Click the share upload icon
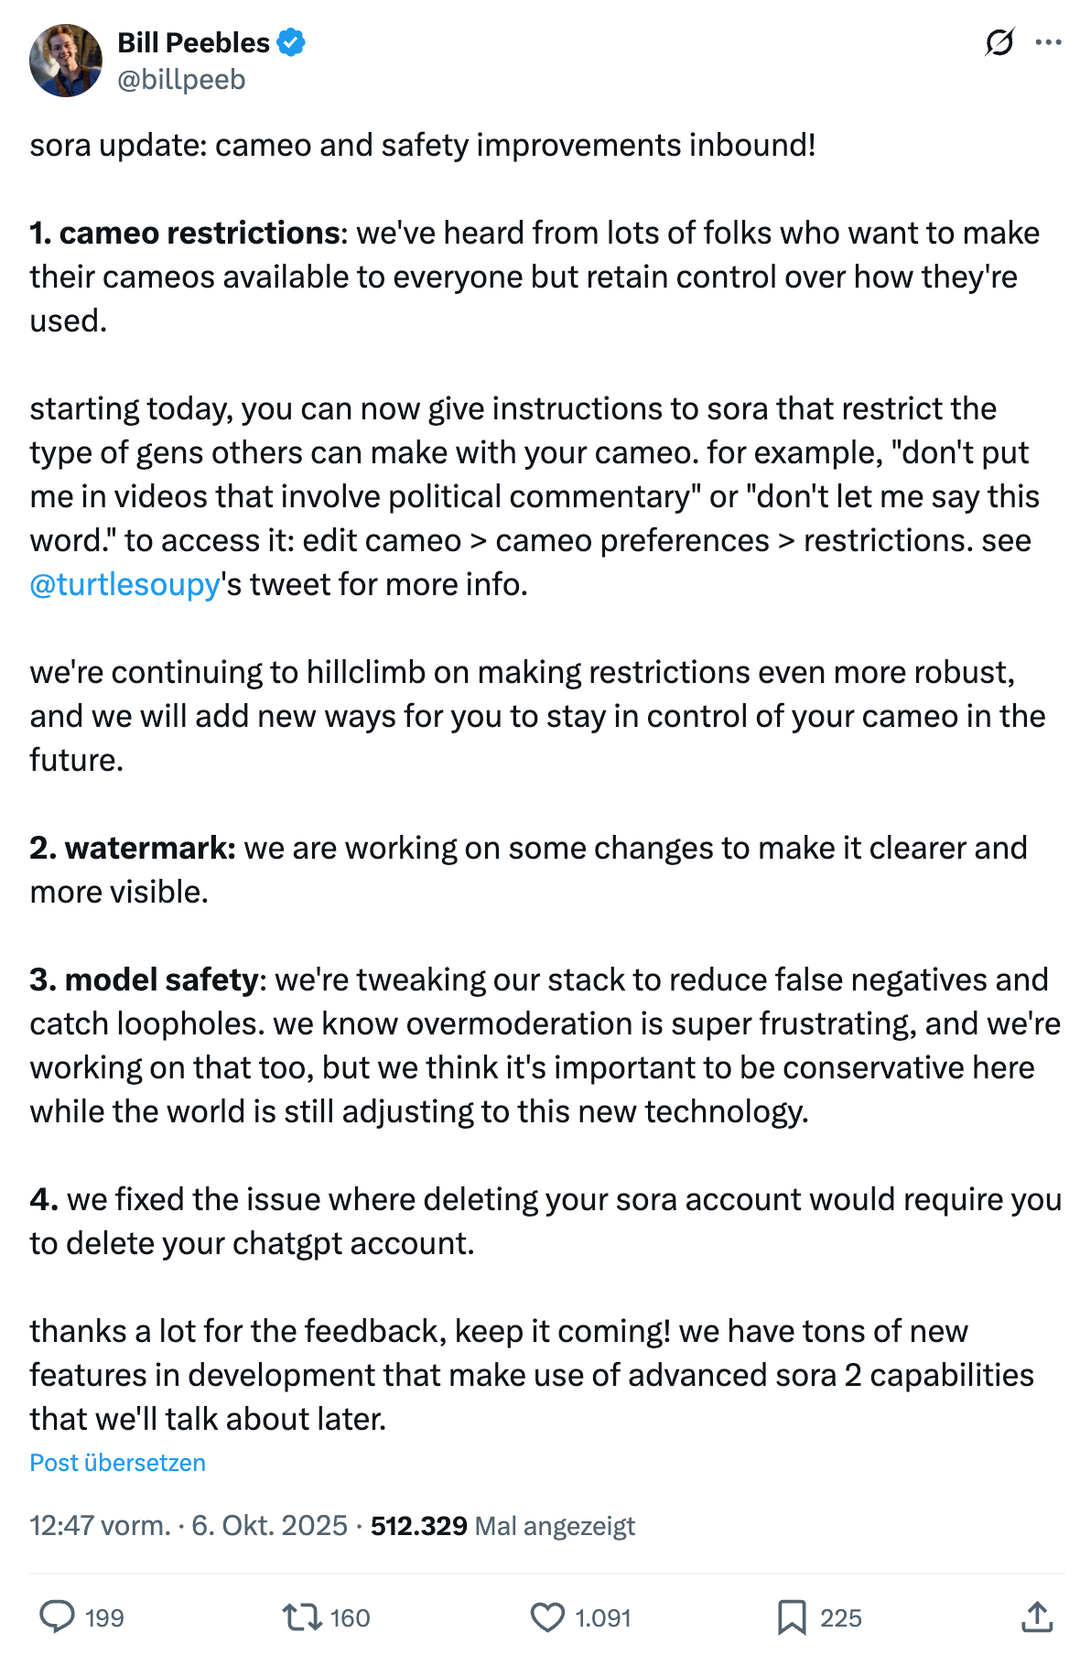 click(x=1037, y=1616)
